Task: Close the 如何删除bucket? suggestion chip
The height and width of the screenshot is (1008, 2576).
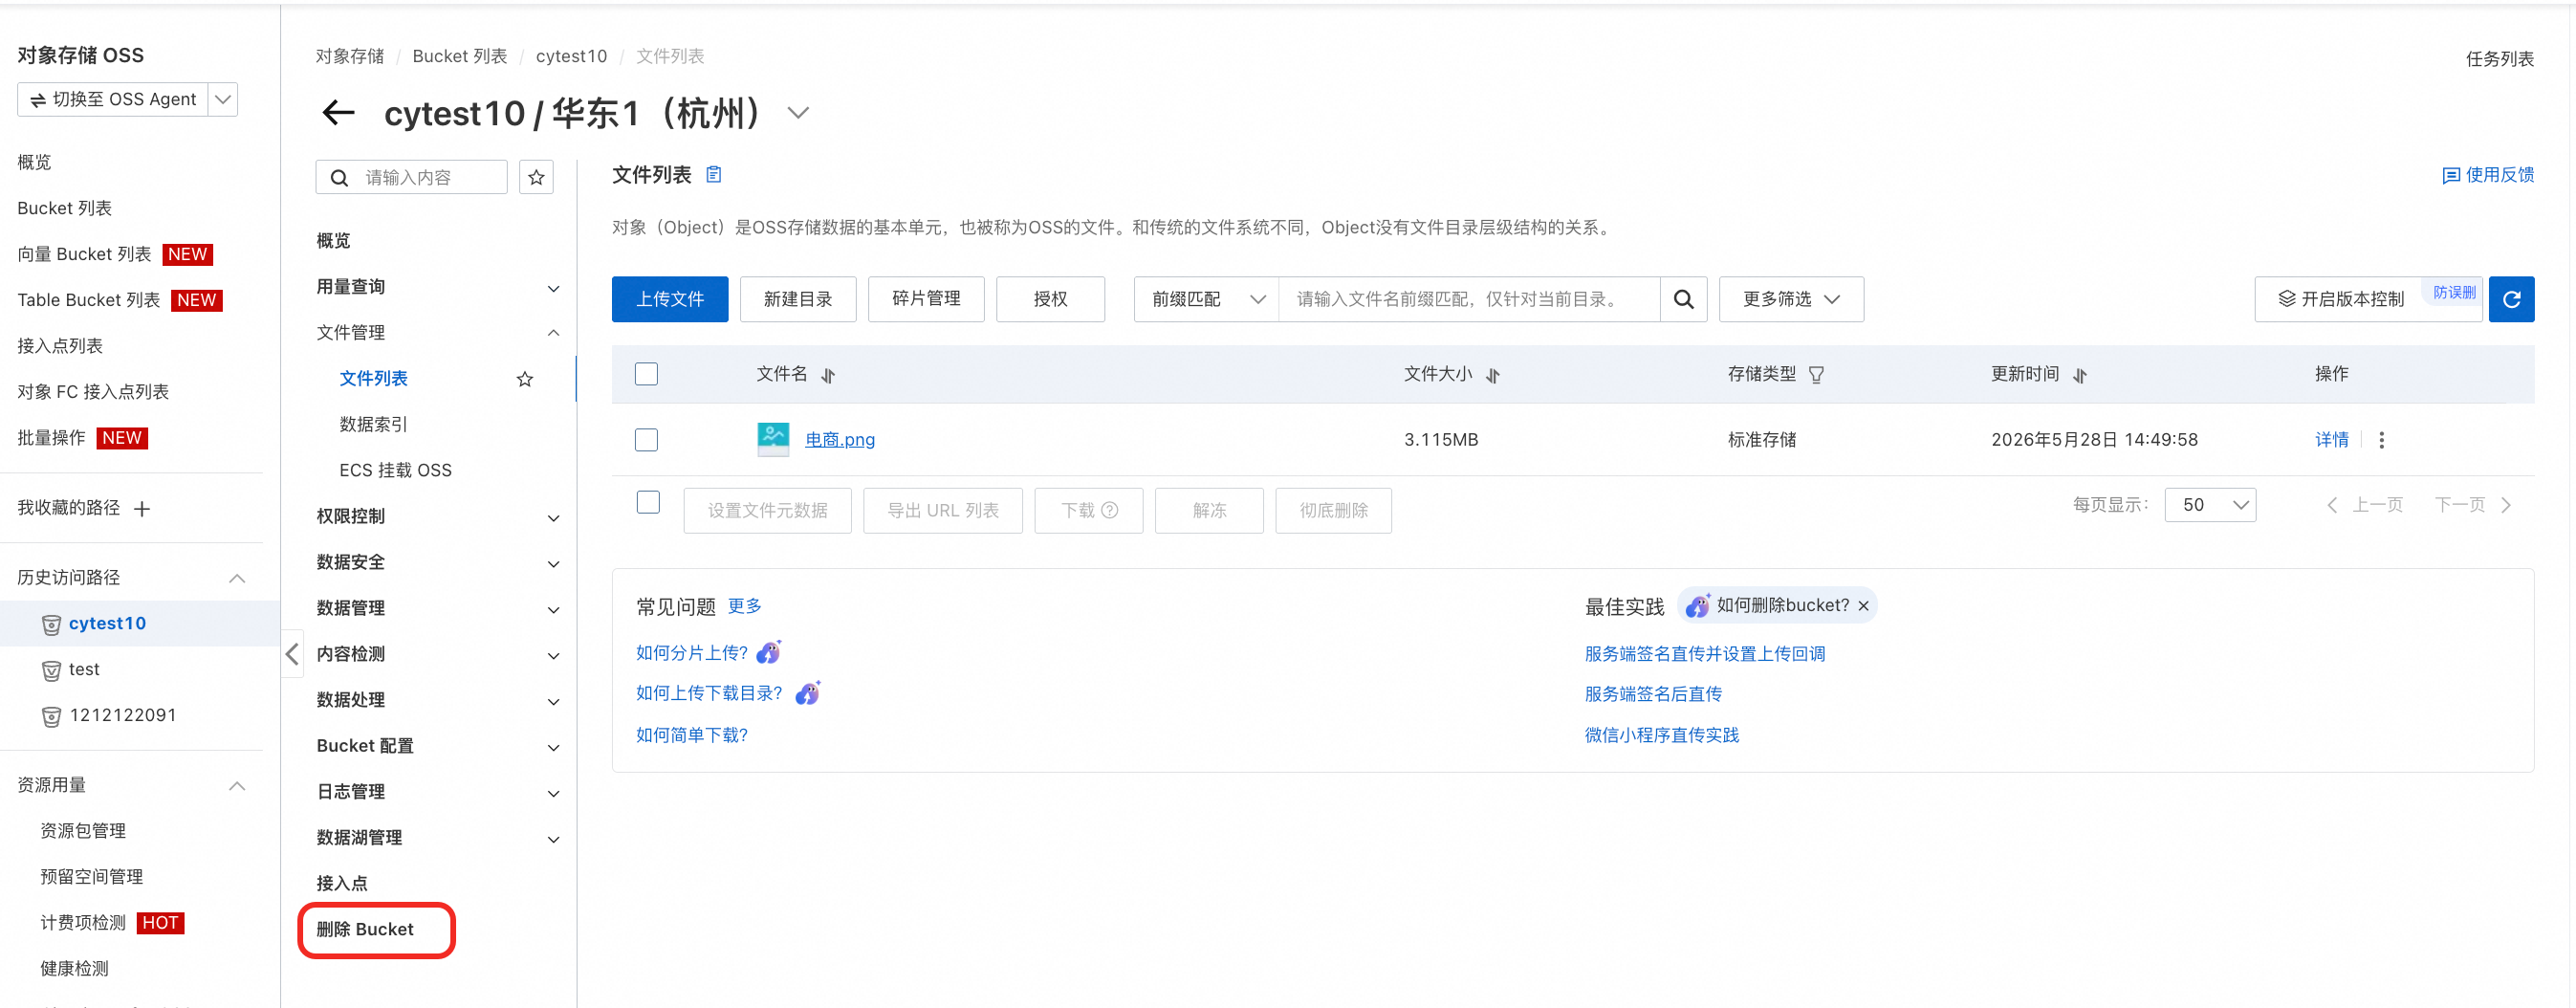Action: click(1864, 606)
